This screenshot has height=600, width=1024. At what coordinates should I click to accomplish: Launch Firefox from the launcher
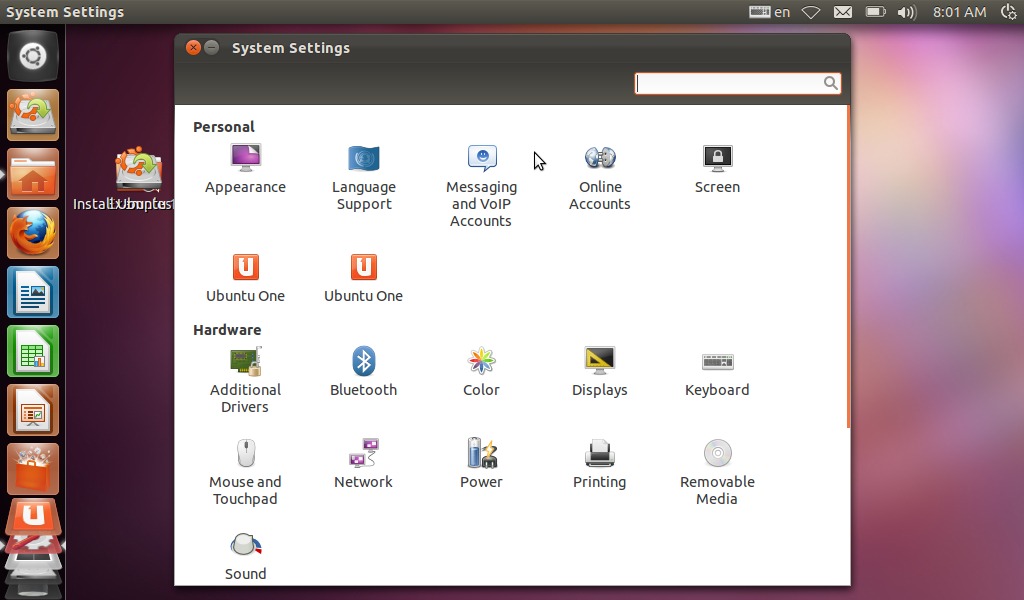[33, 233]
